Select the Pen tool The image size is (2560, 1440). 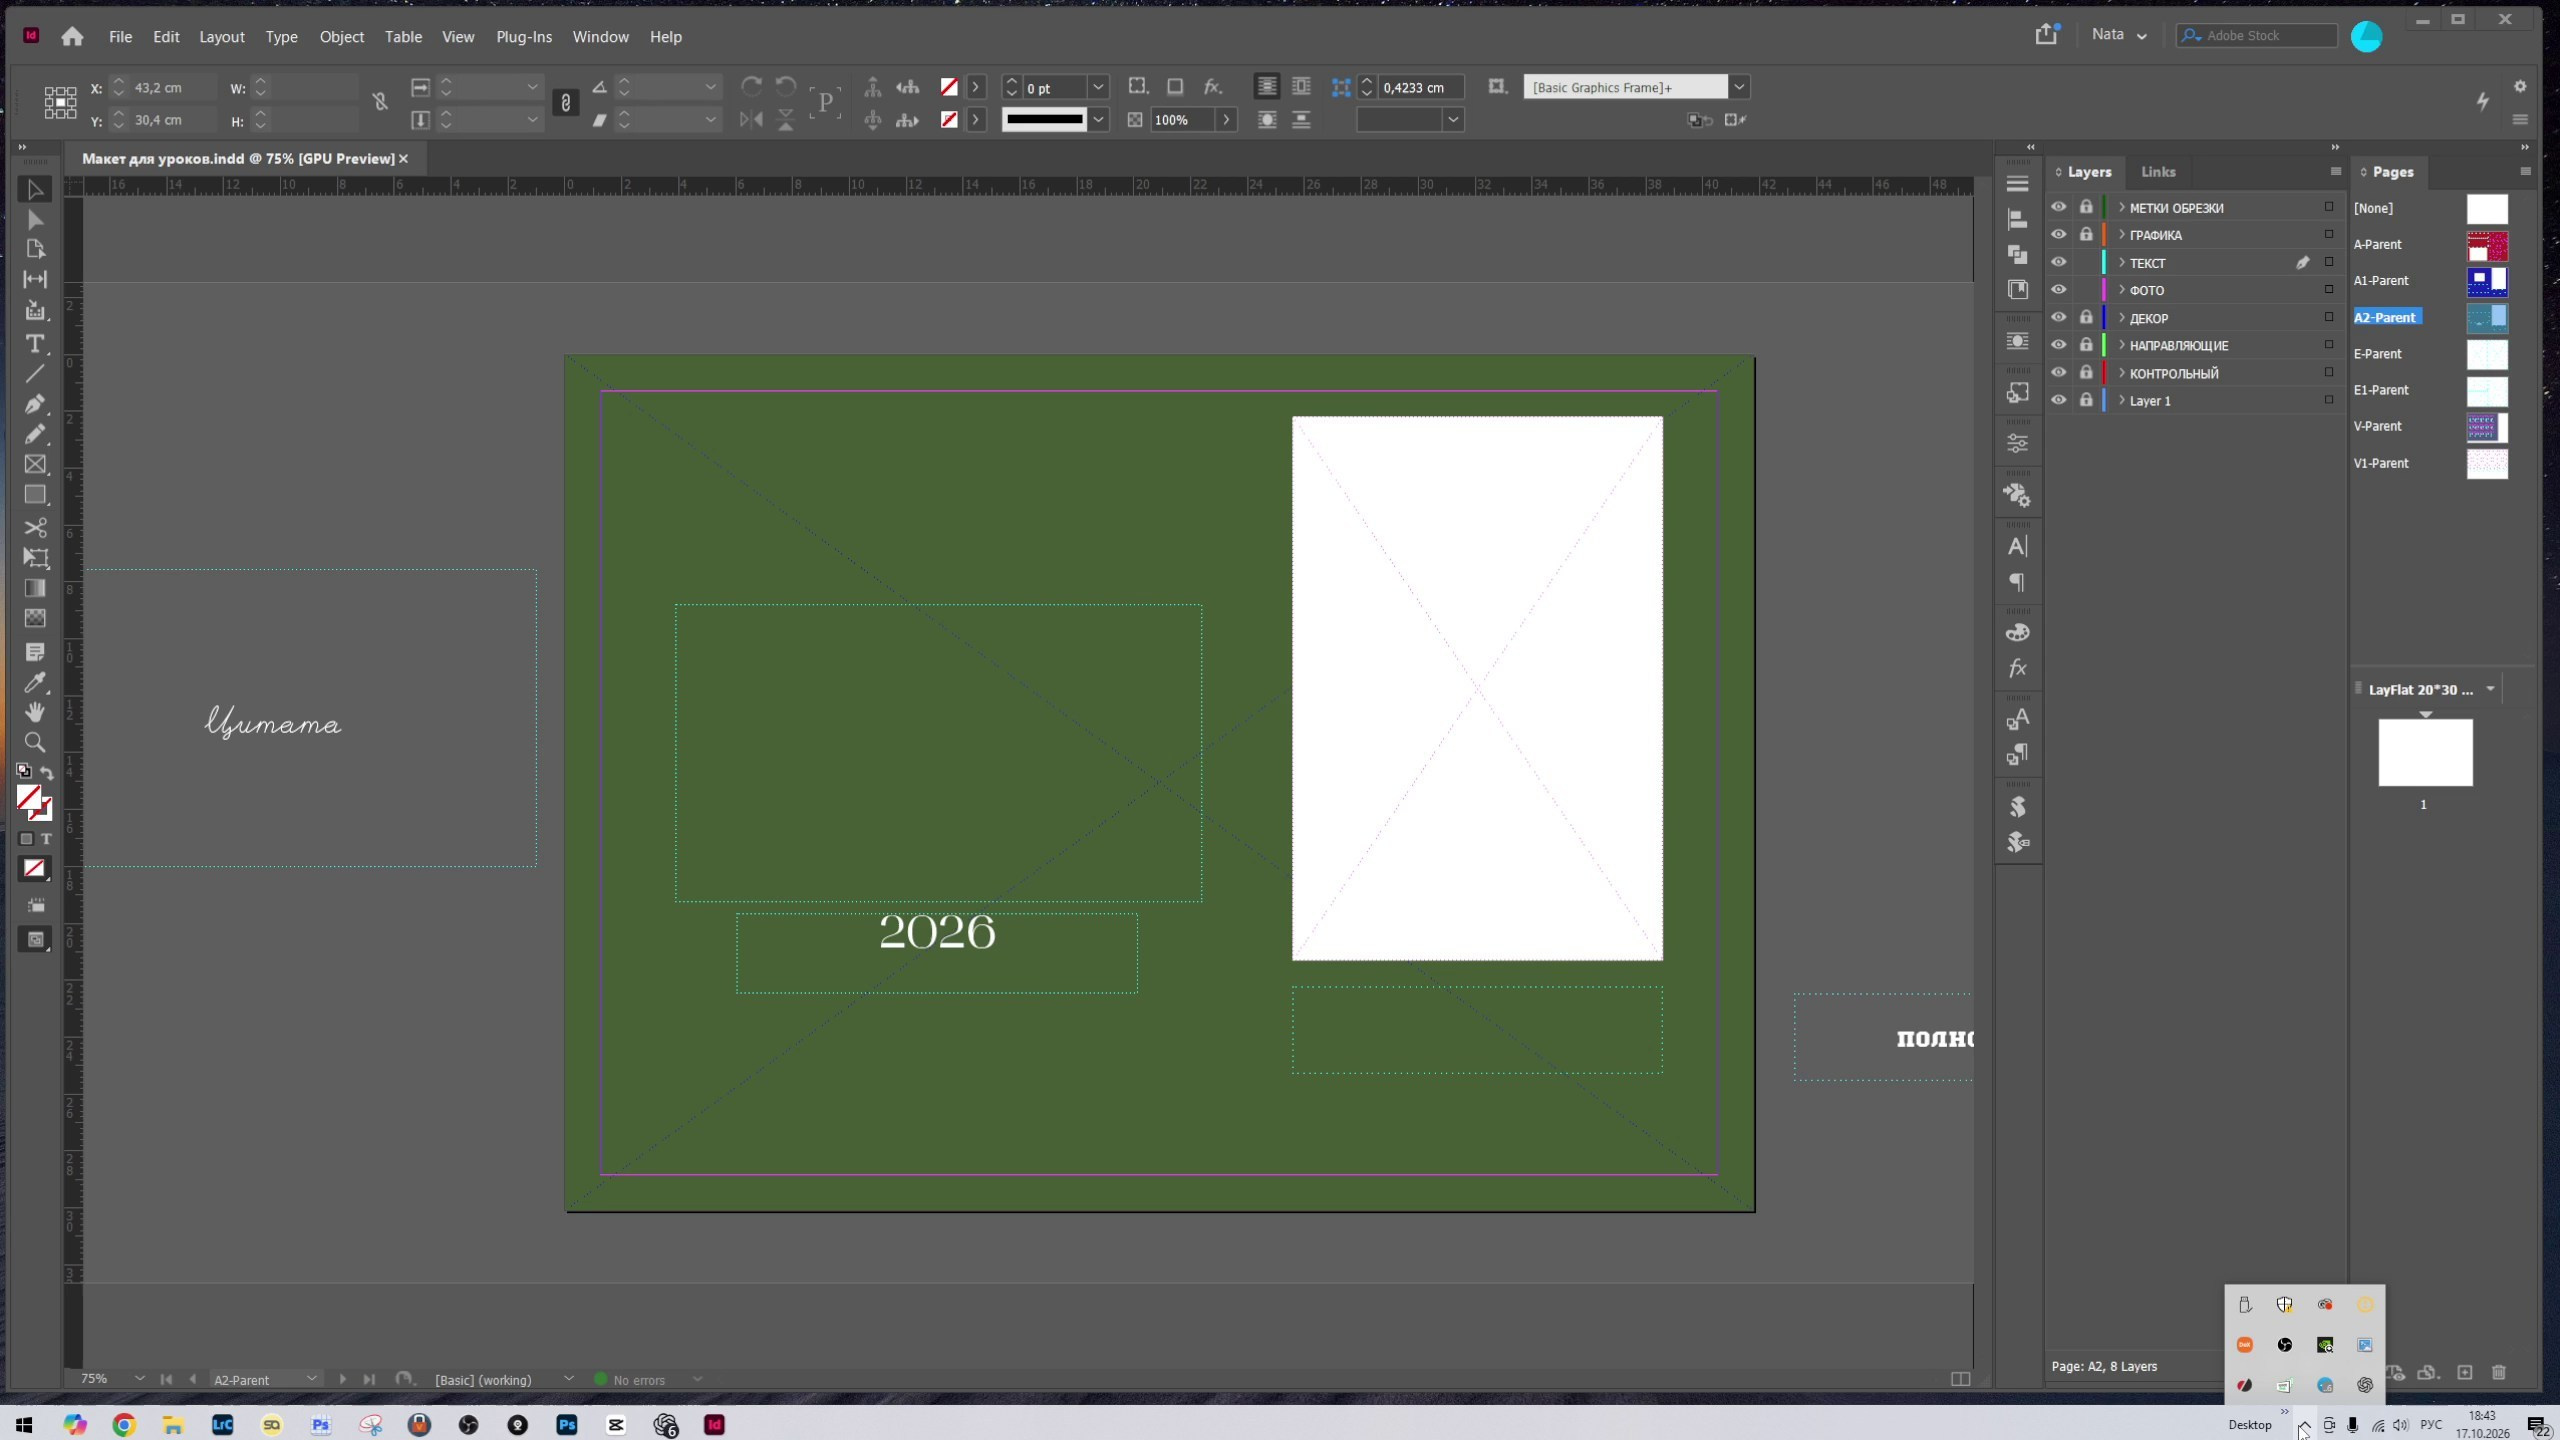[x=35, y=403]
